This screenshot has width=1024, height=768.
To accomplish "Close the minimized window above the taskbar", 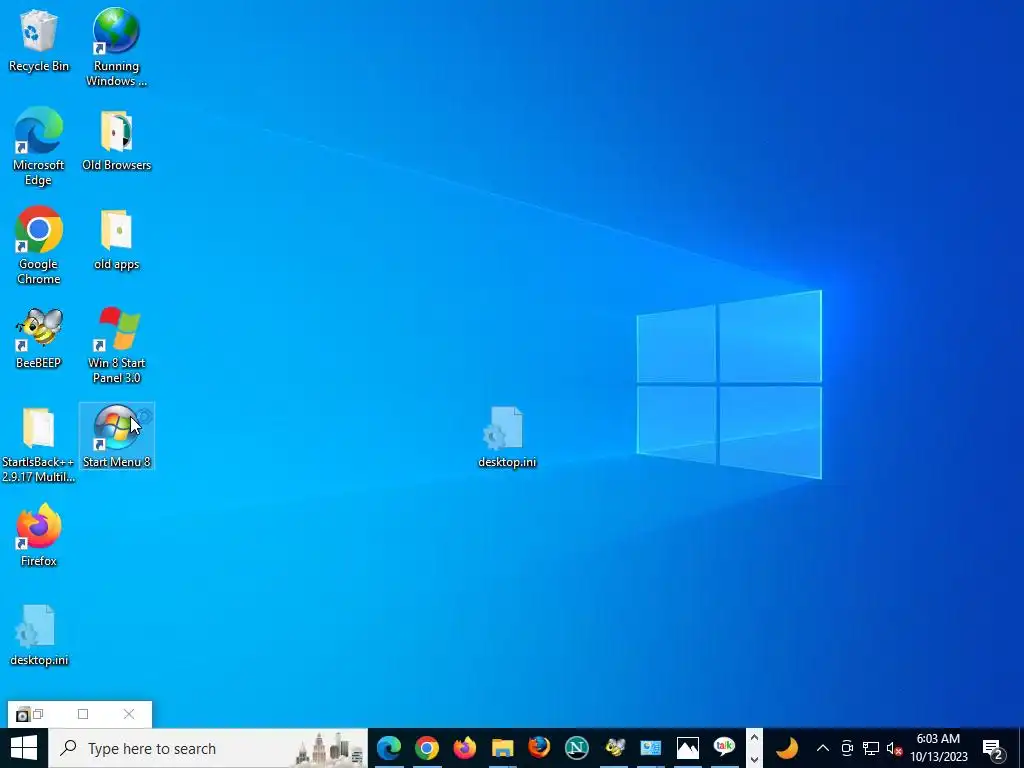I will [129, 714].
